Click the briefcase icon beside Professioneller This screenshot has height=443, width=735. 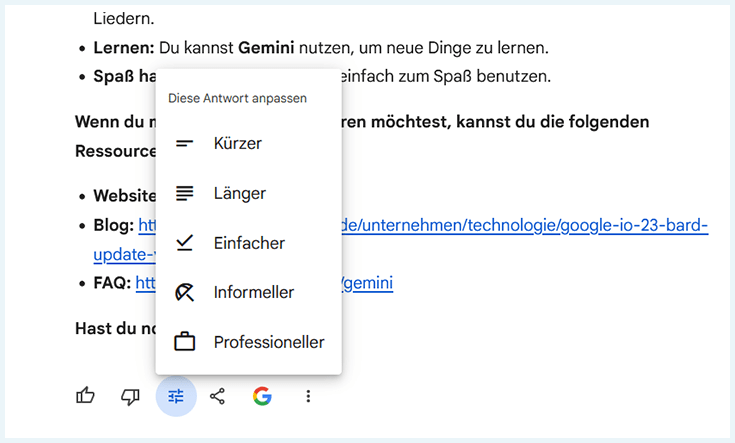tap(184, 342)
